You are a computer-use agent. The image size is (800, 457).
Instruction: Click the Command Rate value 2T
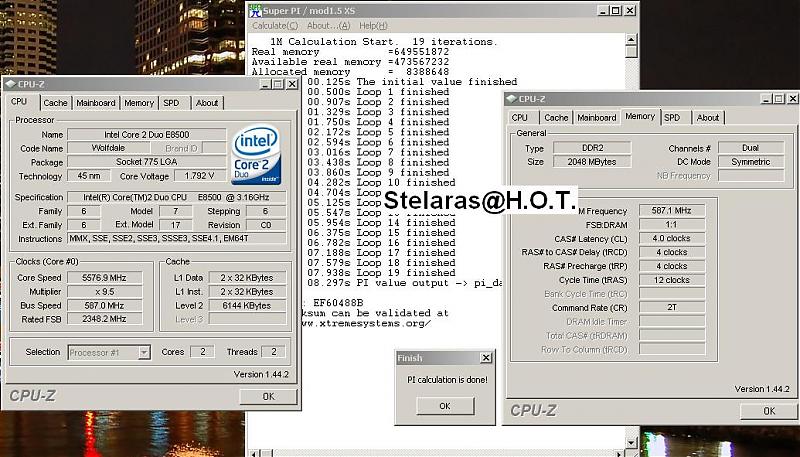click(x=672, y=308)
